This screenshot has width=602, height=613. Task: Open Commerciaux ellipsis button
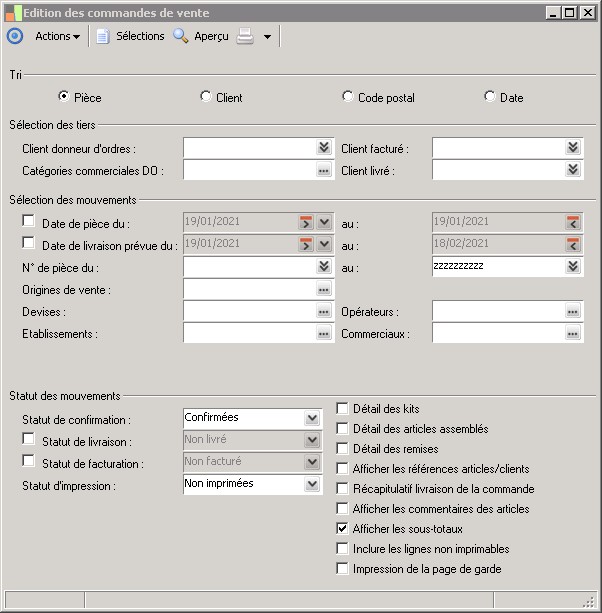[573, 333]
